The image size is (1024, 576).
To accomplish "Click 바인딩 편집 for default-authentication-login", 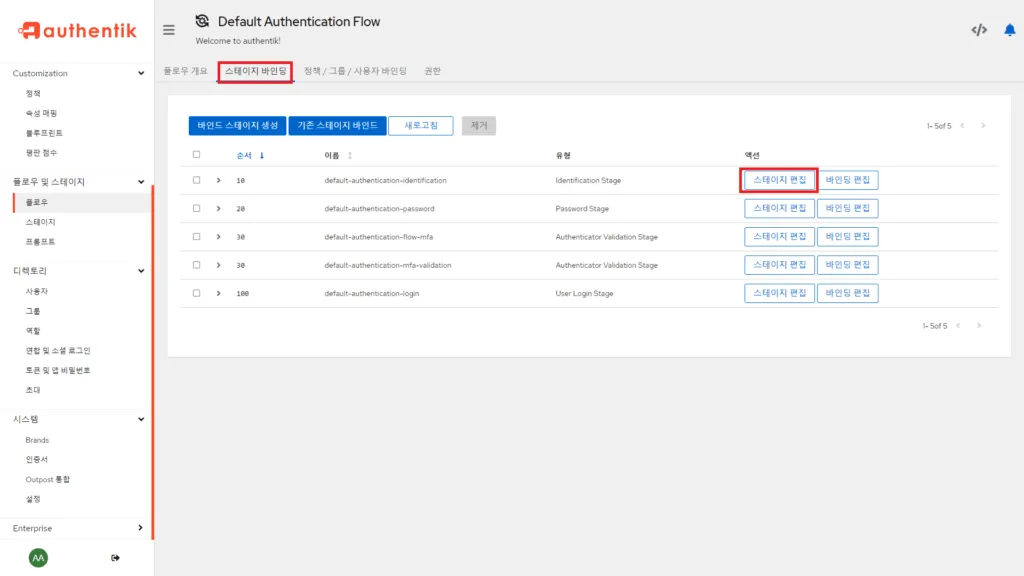I will tap(847, 293).
